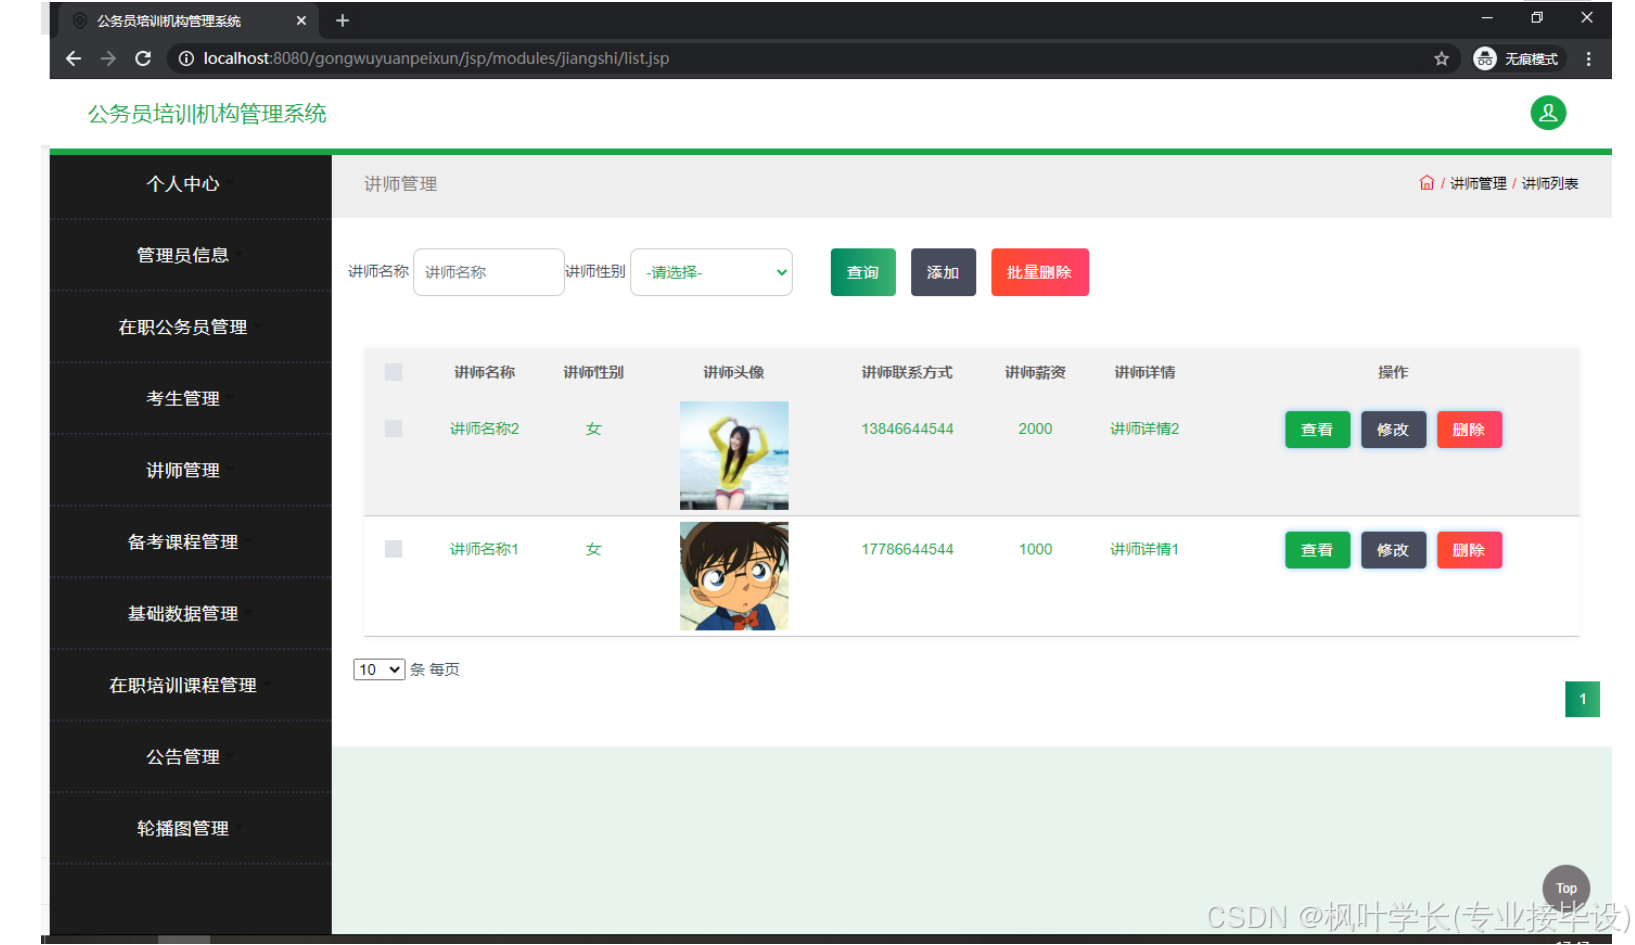Open the beach photo thumbnail of 讲师名称2
This screenshot has height=945, width=1635.
coord(734,455)
